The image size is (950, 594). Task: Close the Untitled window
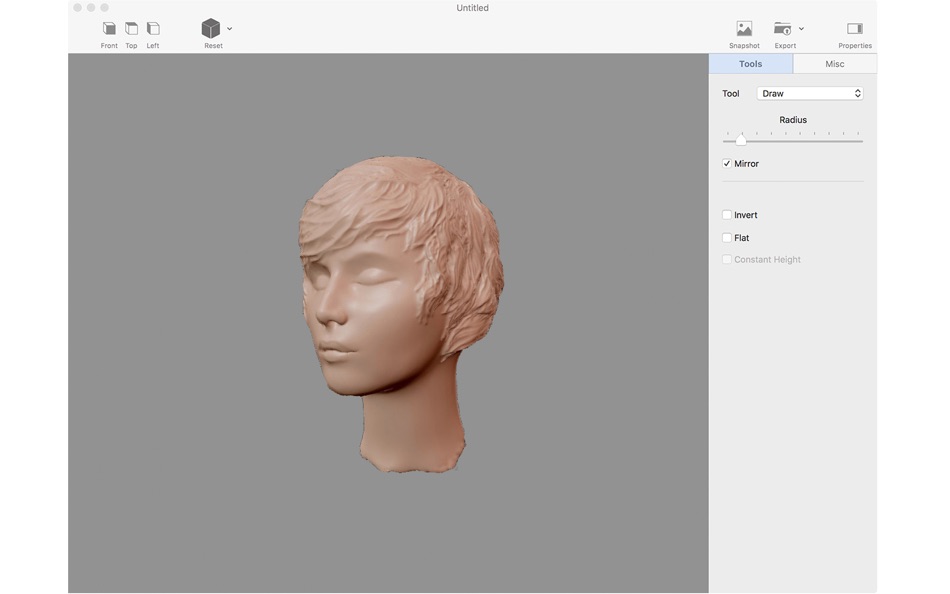(x=77, y=8)
